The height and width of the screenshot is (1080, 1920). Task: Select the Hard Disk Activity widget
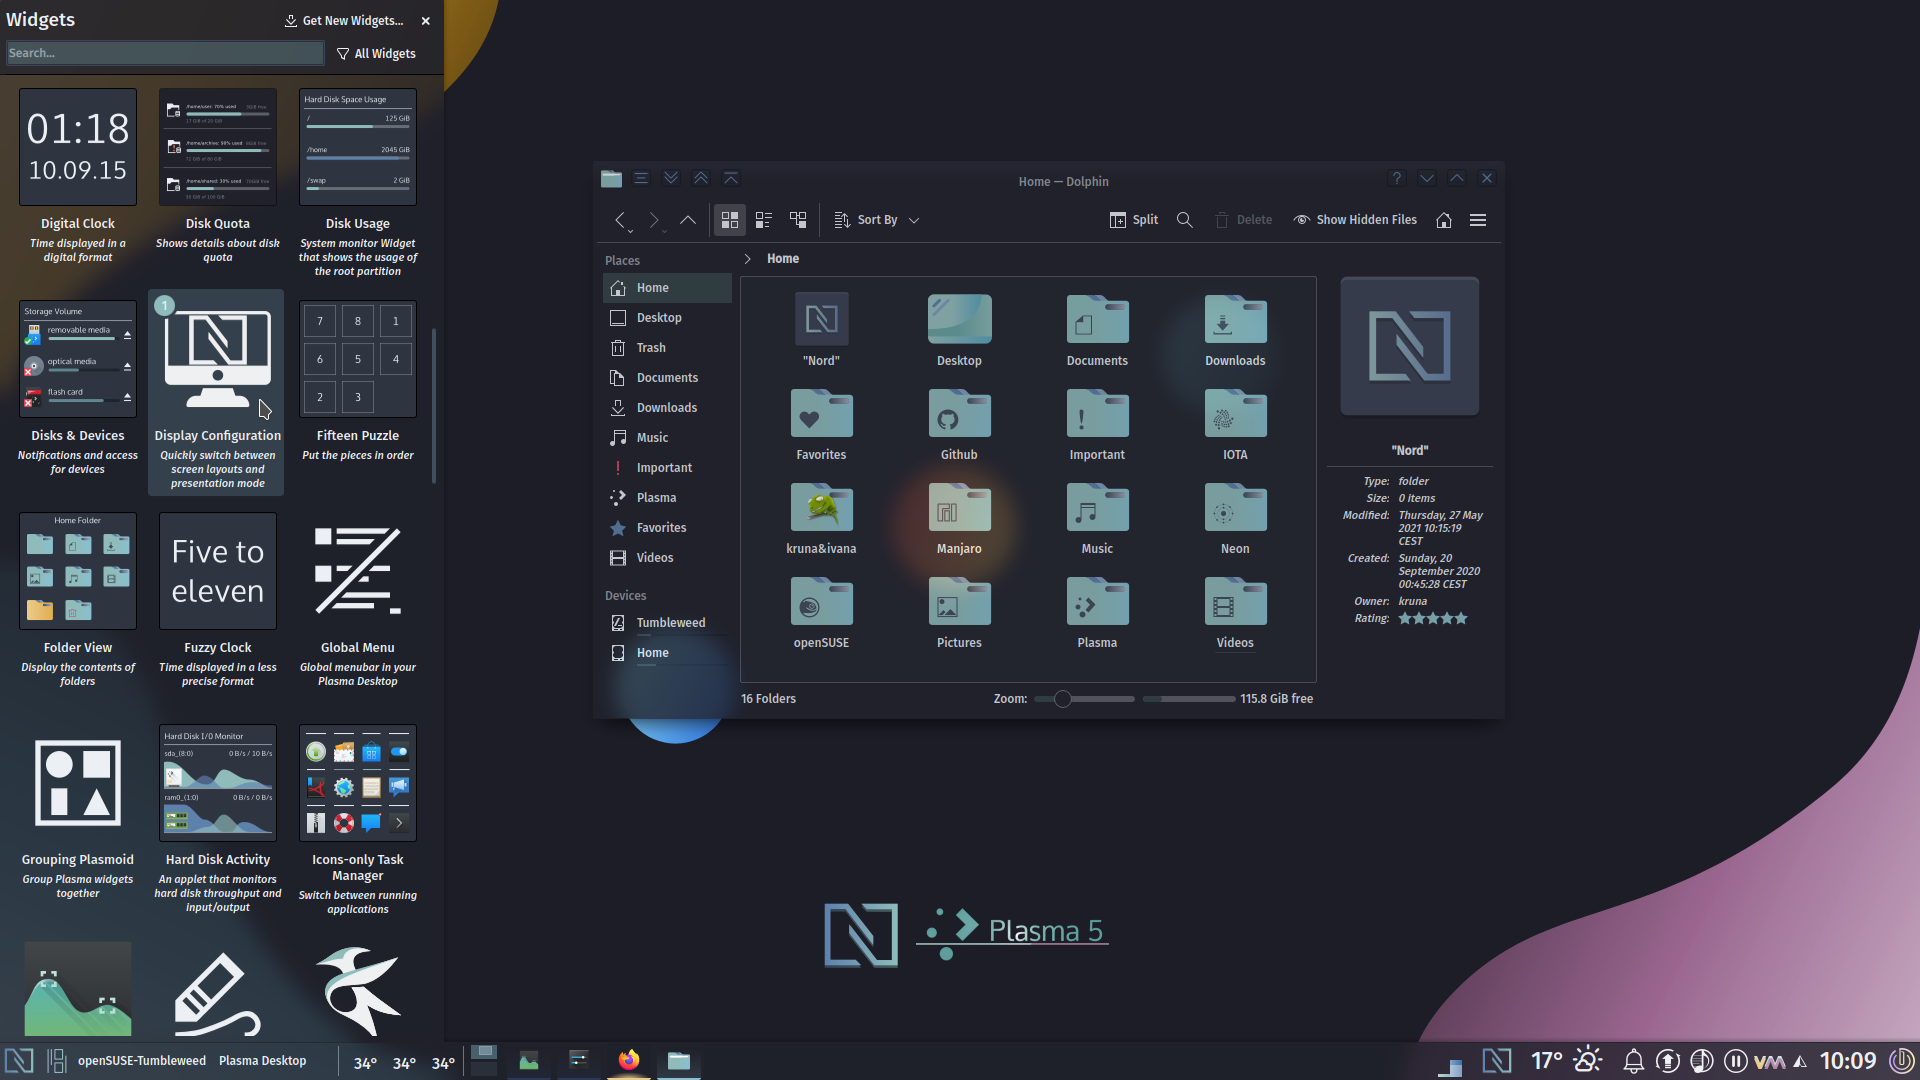pyautogui.click(x=218, y=820)
